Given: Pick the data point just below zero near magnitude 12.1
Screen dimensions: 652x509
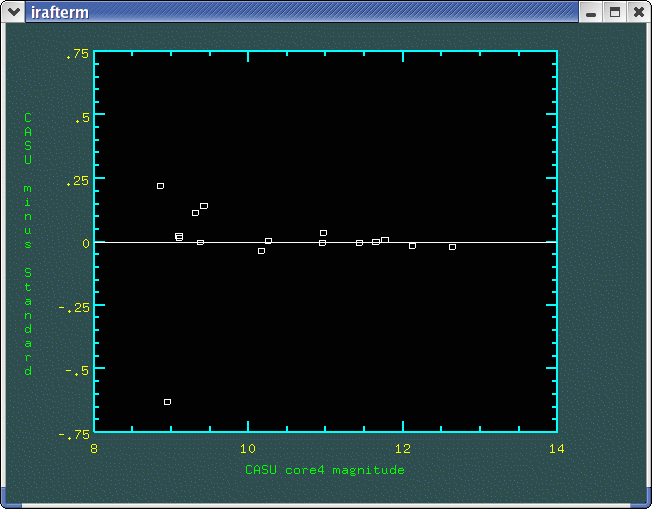Looking at the screenshot, I should (x=412, y=245).
